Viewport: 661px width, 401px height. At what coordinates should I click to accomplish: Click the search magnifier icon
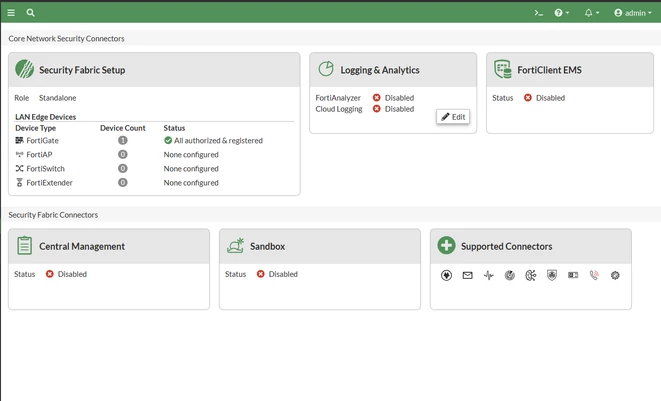(x=30, y=13)
